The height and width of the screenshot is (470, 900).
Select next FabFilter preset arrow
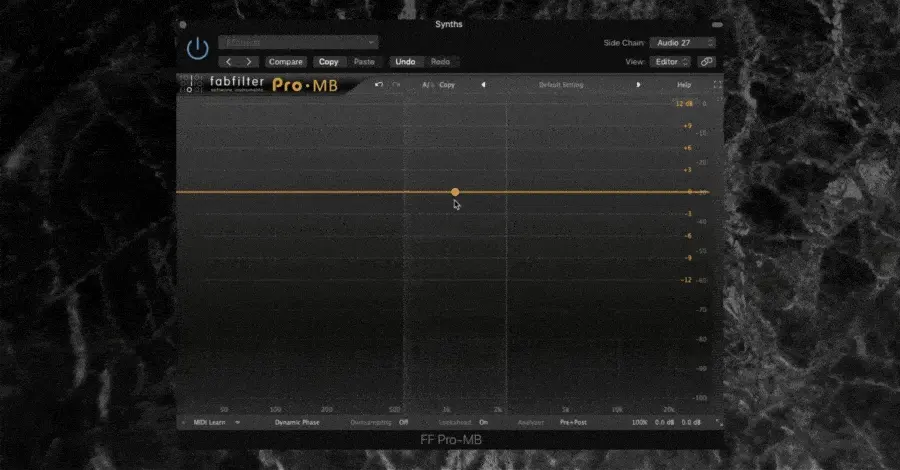point(638,84)
